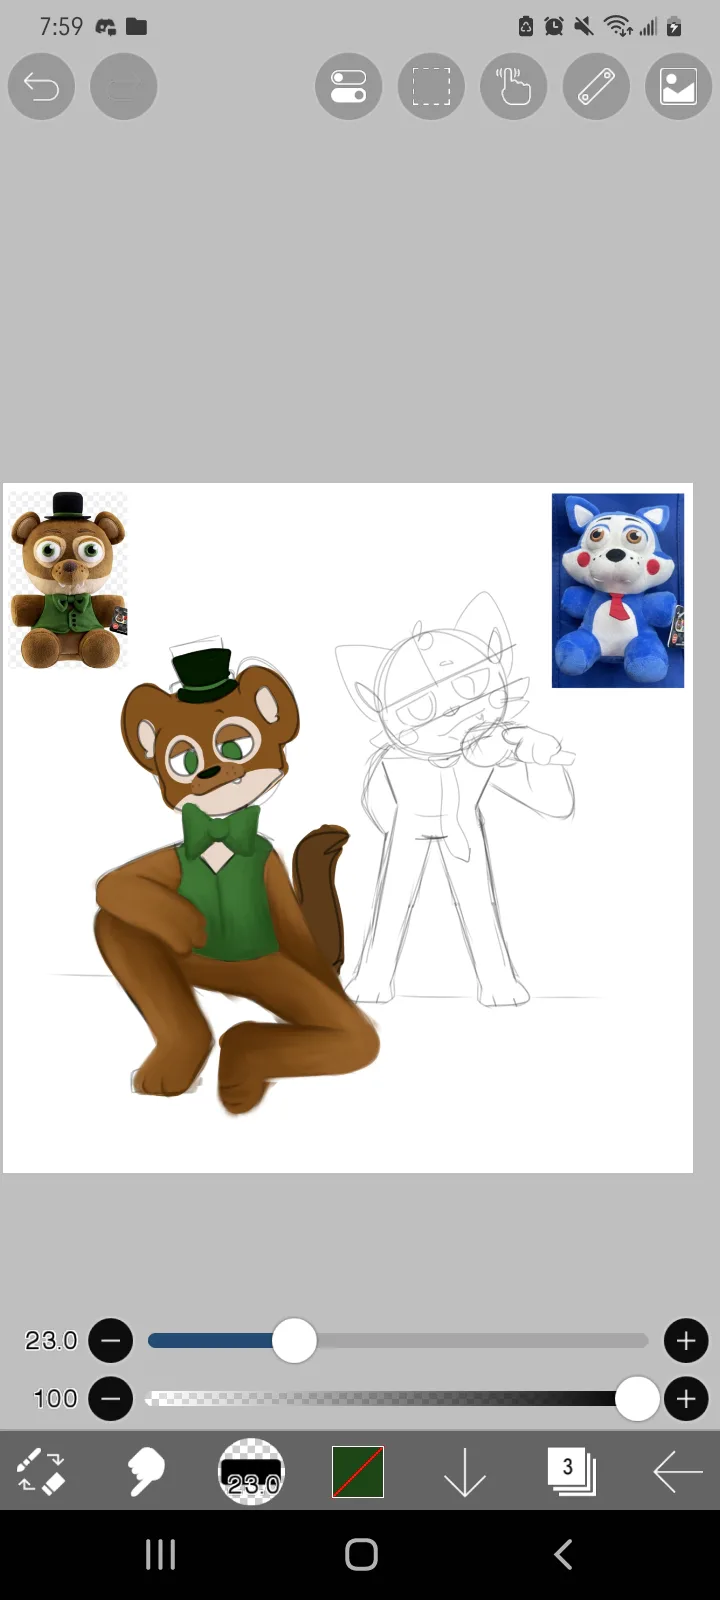Increase brush thickness with plus button
The height and width of the screenshot is (1600, 720).
686,1341
